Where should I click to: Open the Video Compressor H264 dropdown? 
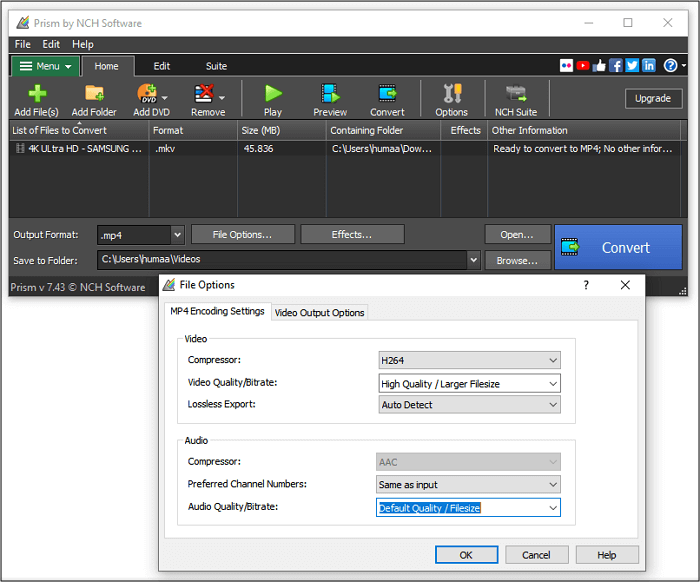pos(469,360)
